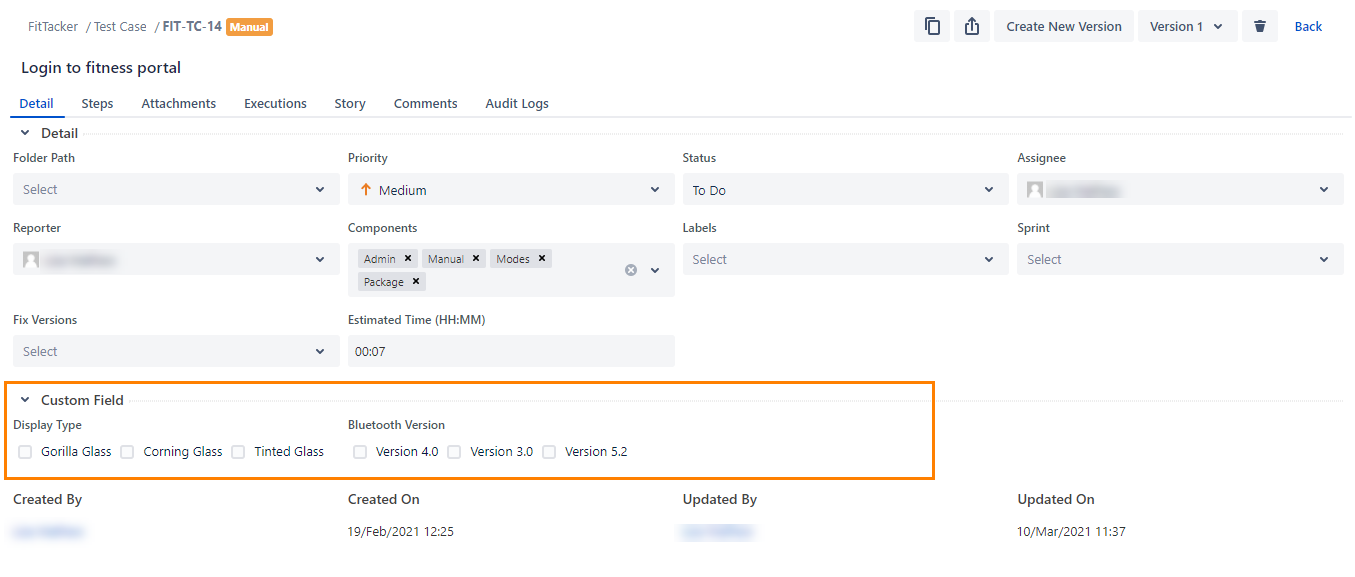Clear all selected components
The width and height of the screenshot is (1355, 577).
click(631, 270)
